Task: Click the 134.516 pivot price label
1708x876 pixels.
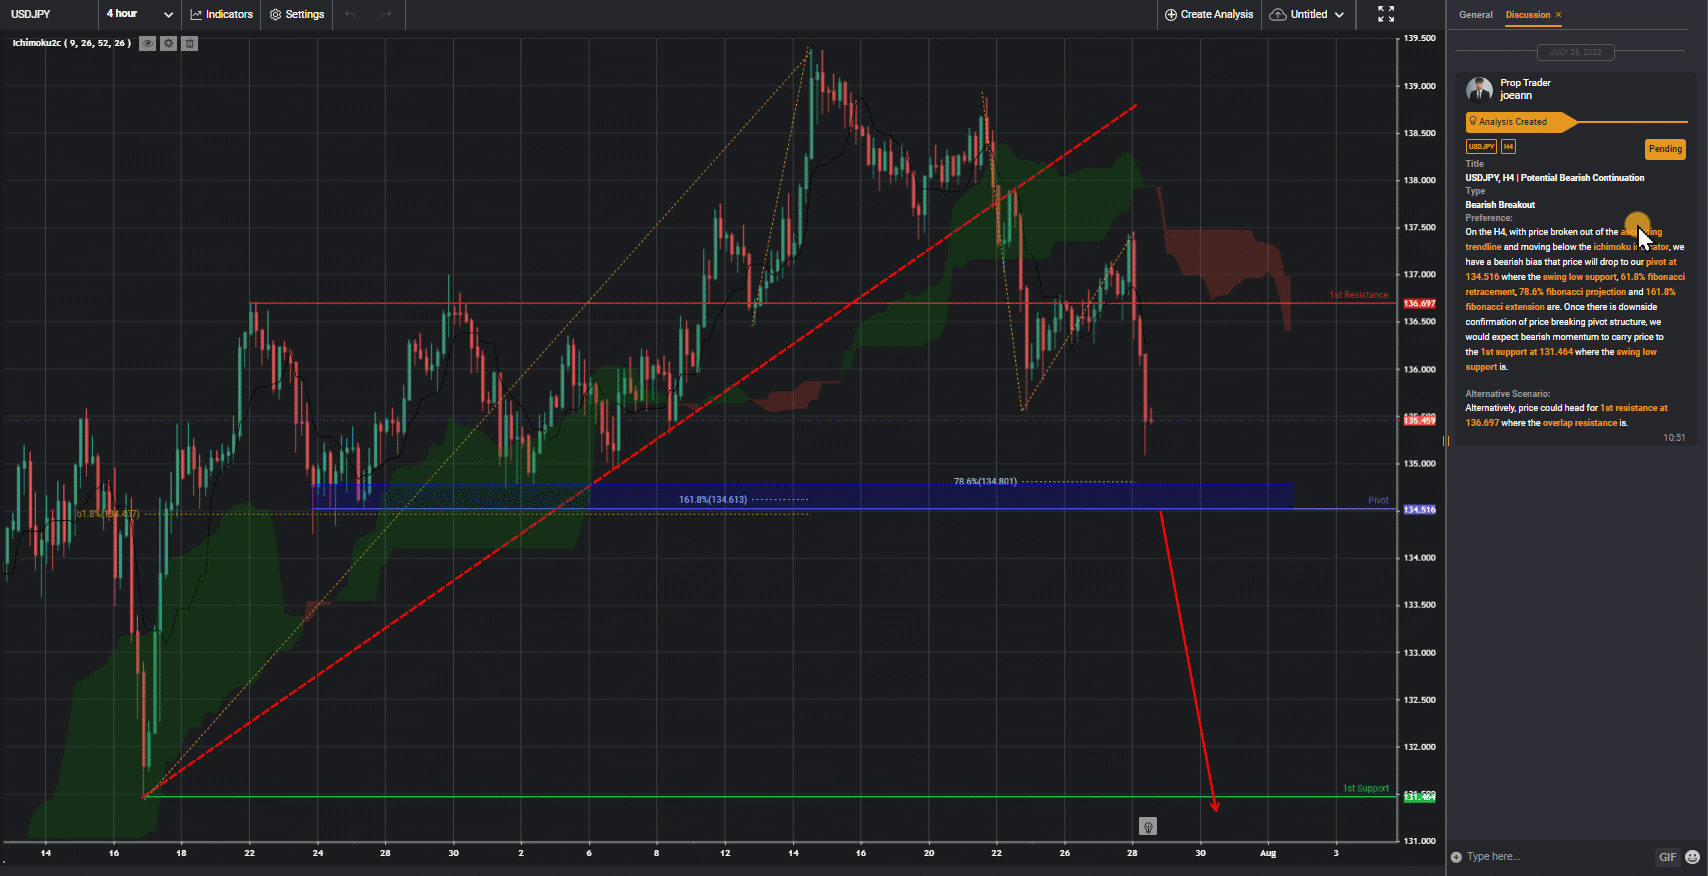Action: pyautogui.click(x=1419, y=510)
